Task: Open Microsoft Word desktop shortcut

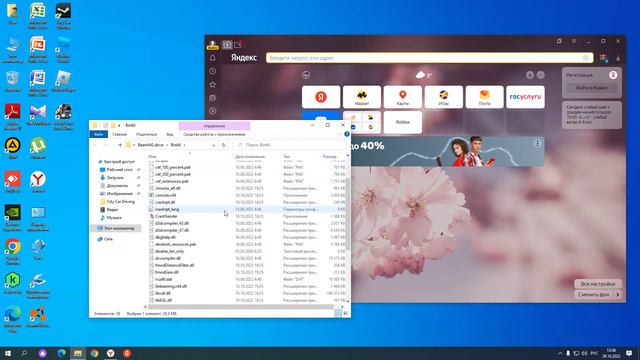Action: [38, 83]
